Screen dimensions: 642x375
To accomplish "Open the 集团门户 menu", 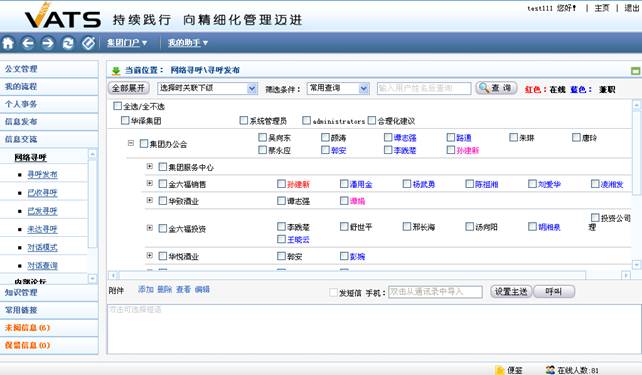I will [x=127, y=43].
